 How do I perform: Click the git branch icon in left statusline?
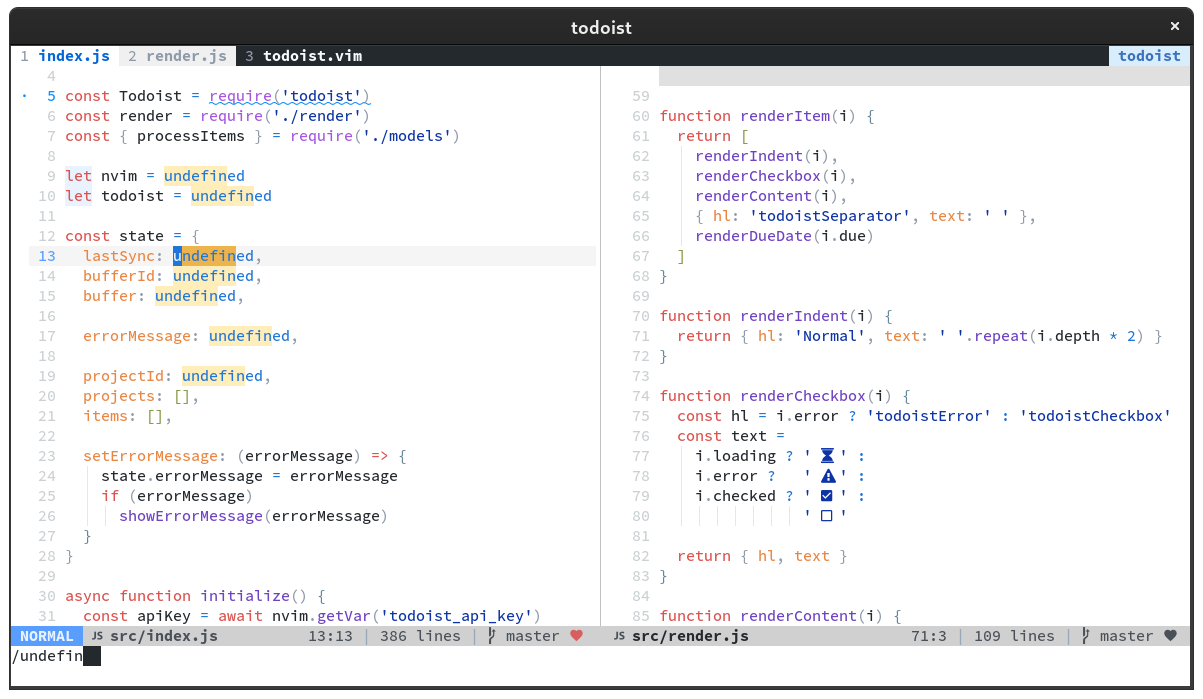point(492,636)
